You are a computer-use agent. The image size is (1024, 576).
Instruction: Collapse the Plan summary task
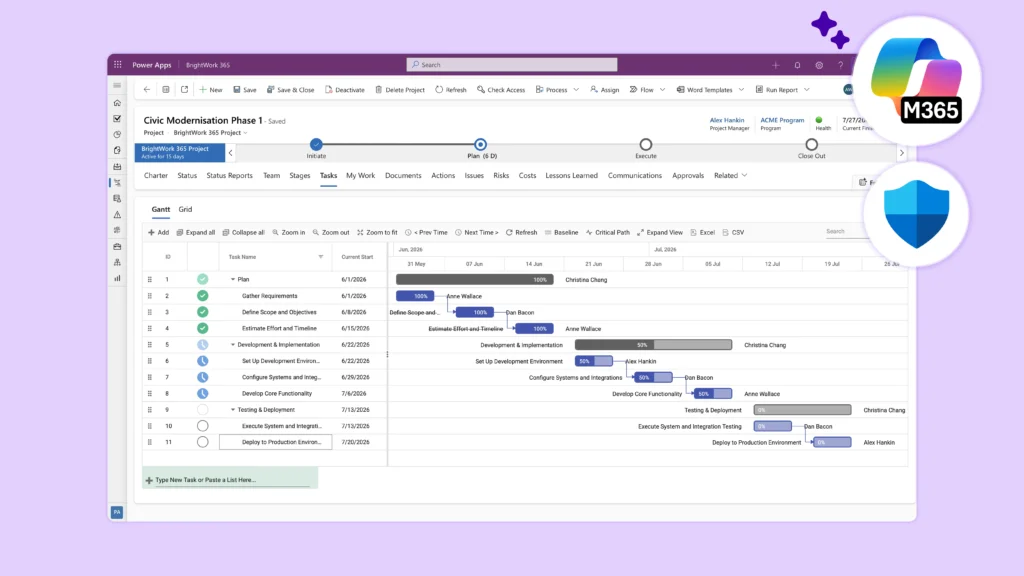coord(232,280)
